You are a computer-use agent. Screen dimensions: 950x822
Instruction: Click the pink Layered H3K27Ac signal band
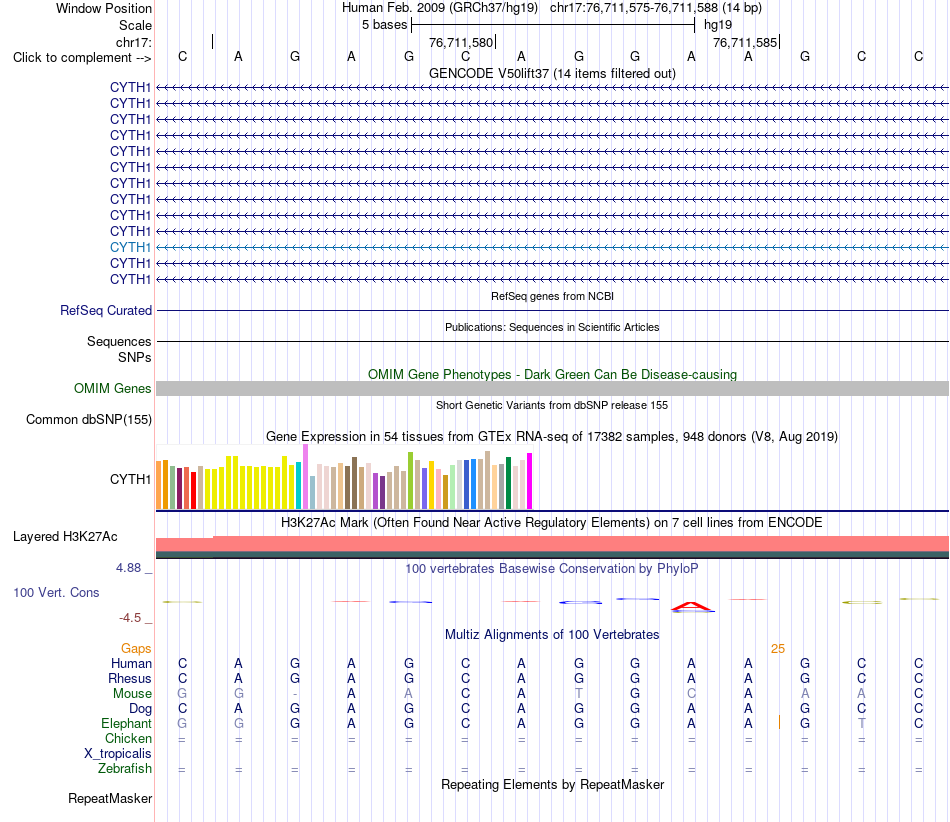pos(552,544)
